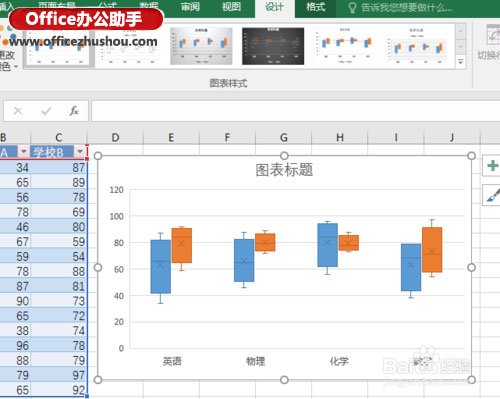Click the top-center chart resize handle
Viewport: 500px width, 399px height.
pyautogui.click(x=284, y=156)
